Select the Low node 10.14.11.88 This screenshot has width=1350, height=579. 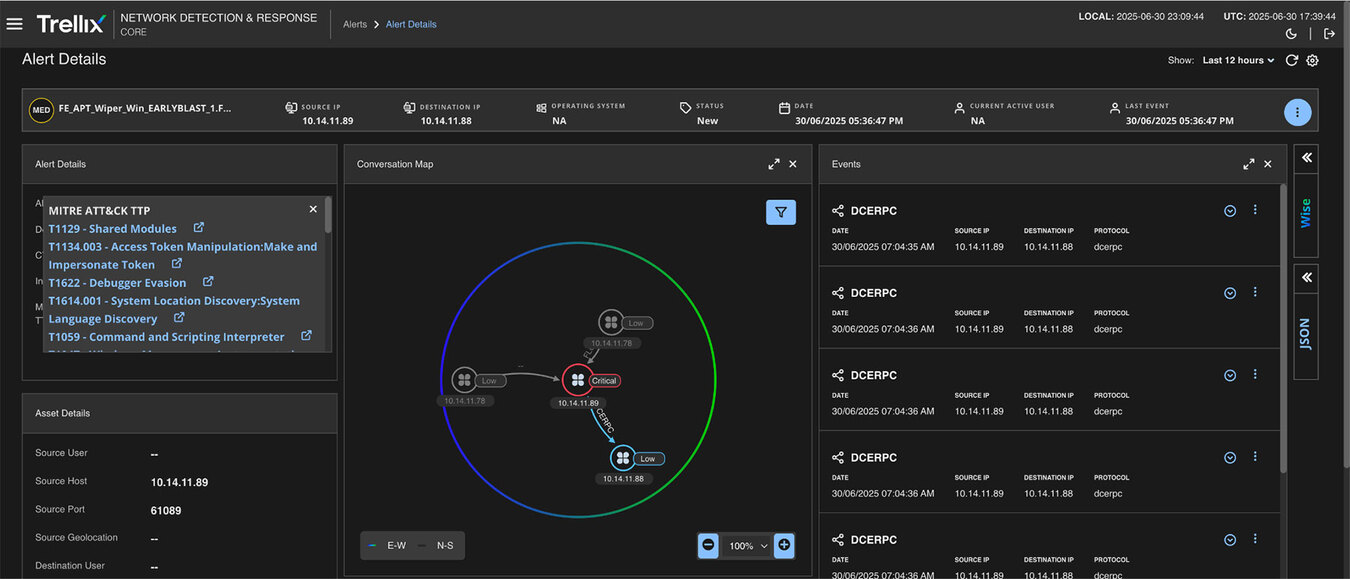[623, 458]
